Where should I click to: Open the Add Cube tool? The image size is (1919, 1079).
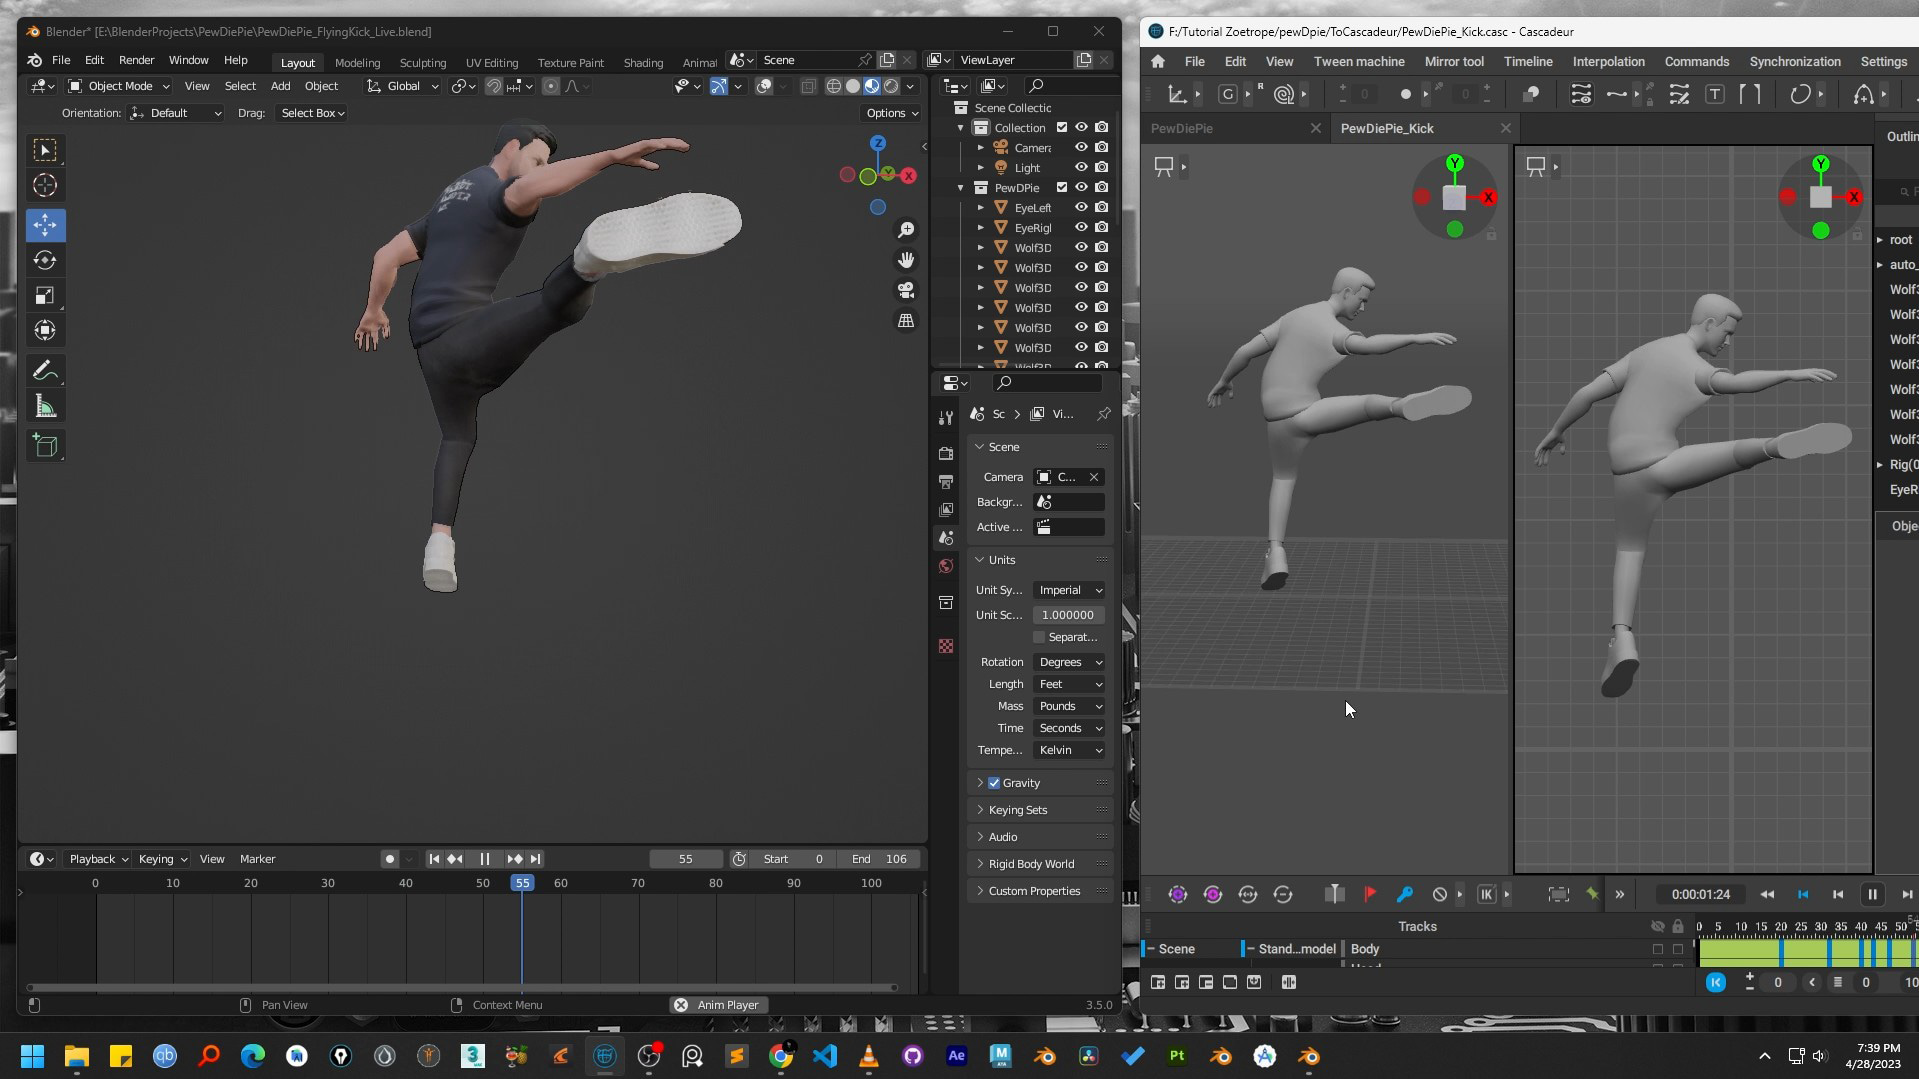pos(45,446)
